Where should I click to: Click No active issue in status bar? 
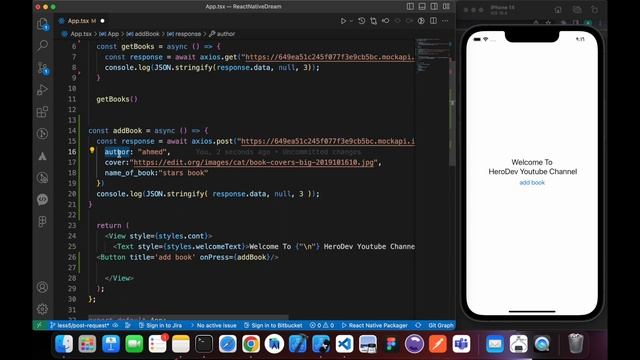point(213,325)
